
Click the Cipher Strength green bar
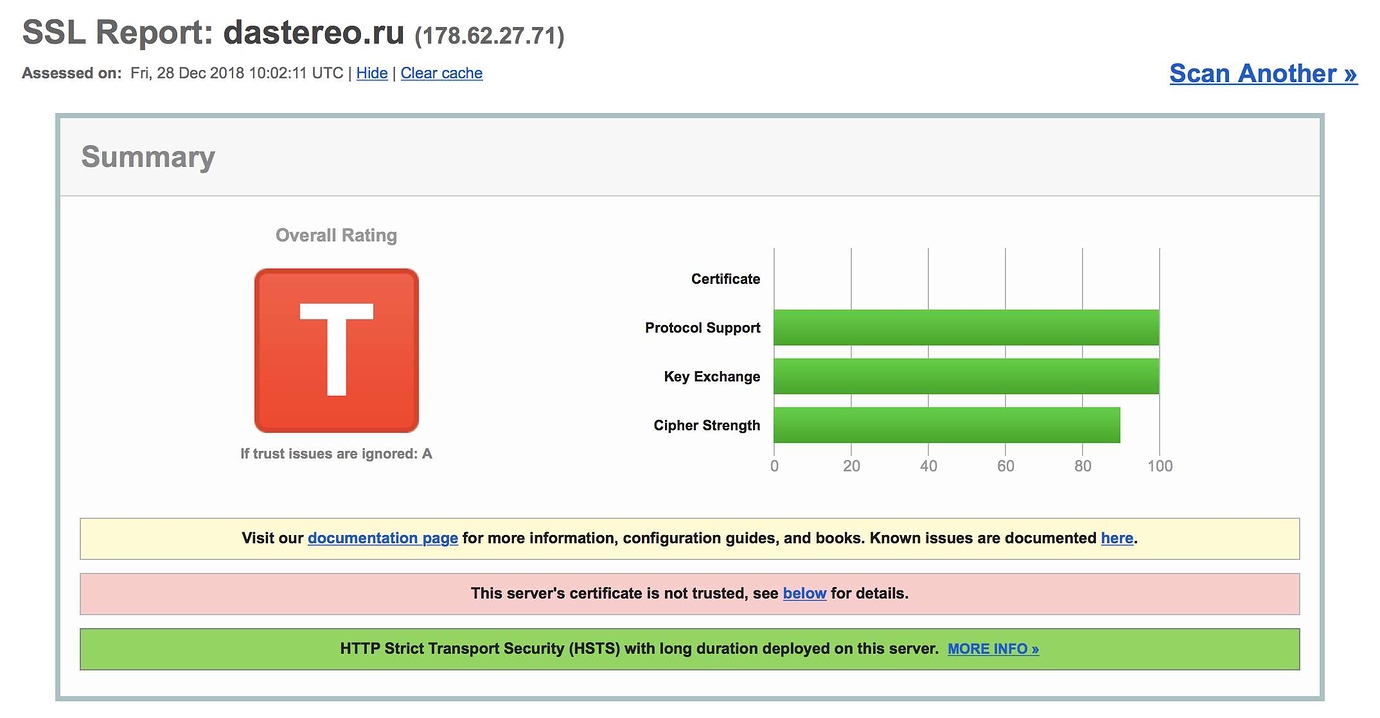point(947,425)
